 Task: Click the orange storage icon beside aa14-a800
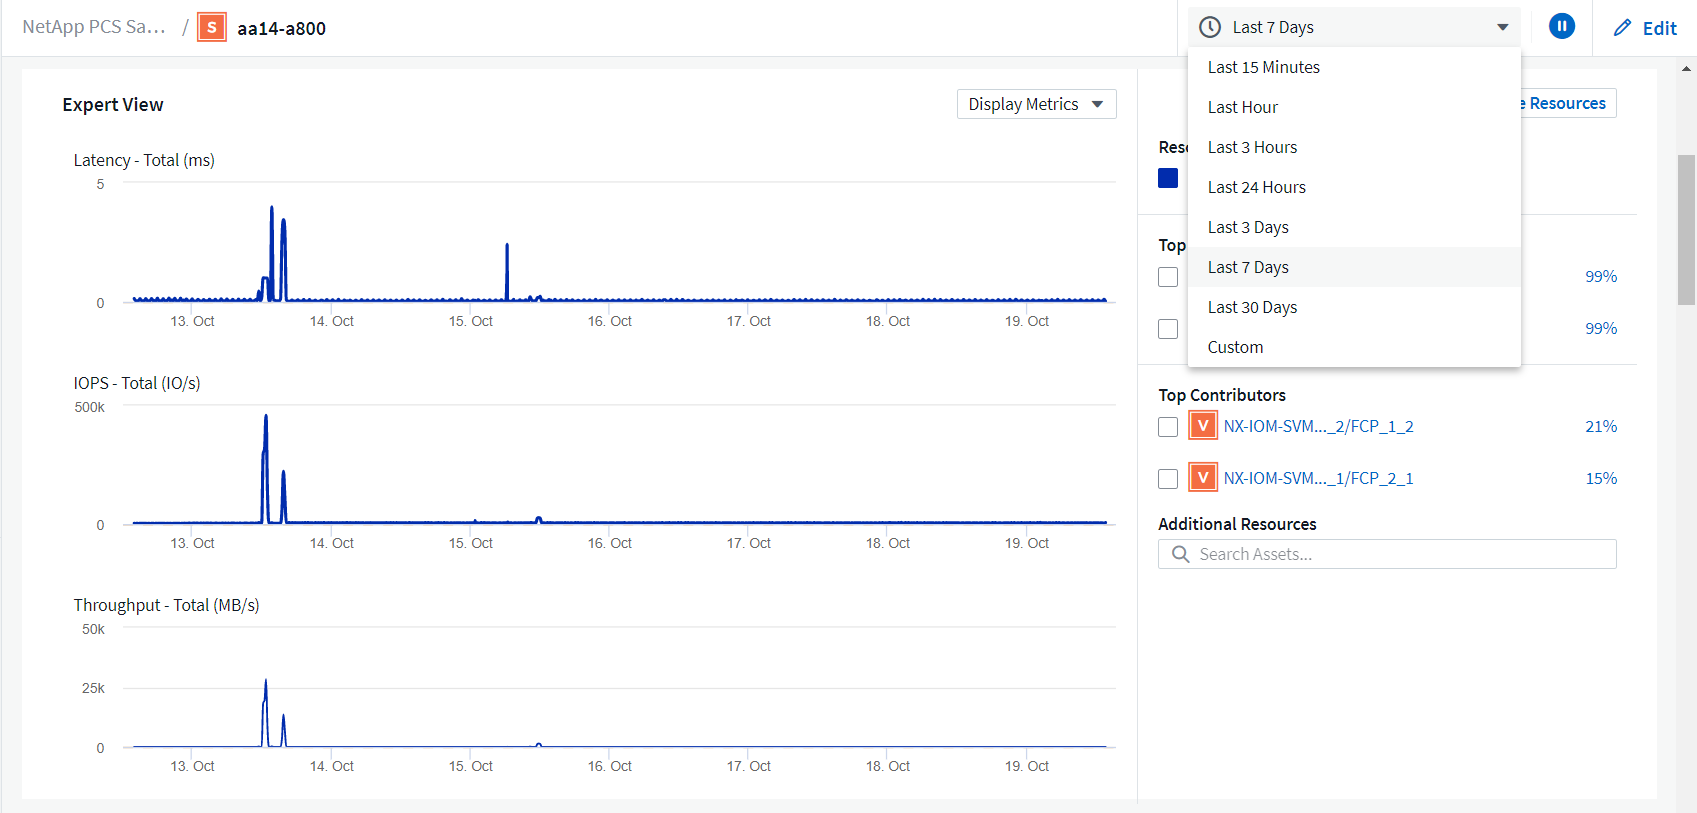[211, 28]
